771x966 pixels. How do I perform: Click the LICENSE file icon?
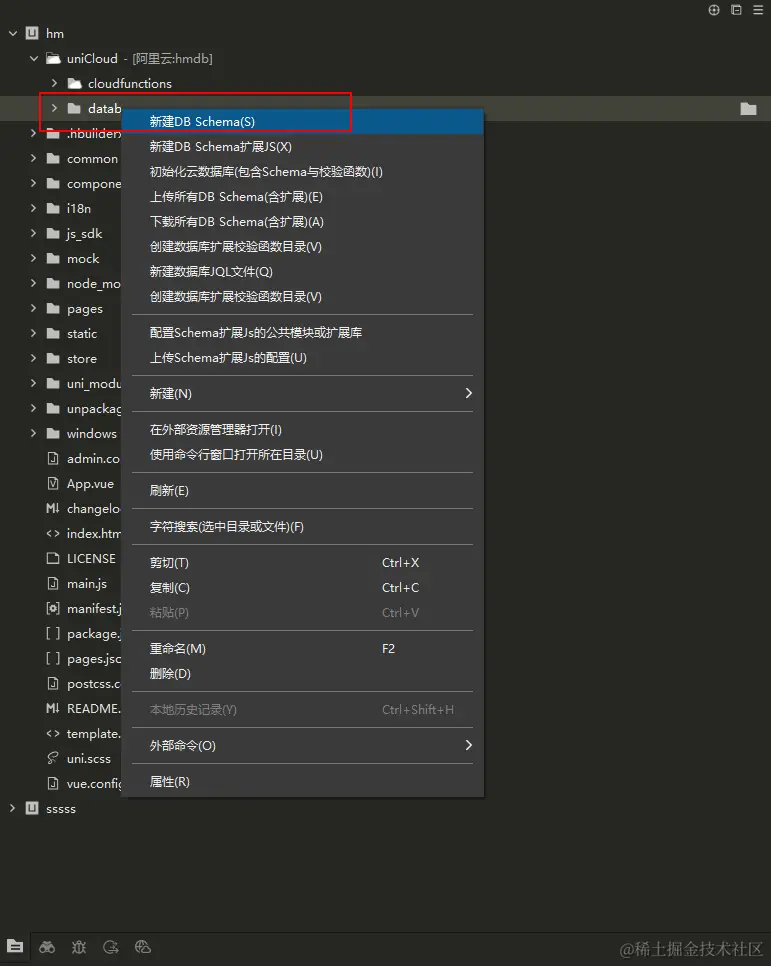click(x=53, y=558)
